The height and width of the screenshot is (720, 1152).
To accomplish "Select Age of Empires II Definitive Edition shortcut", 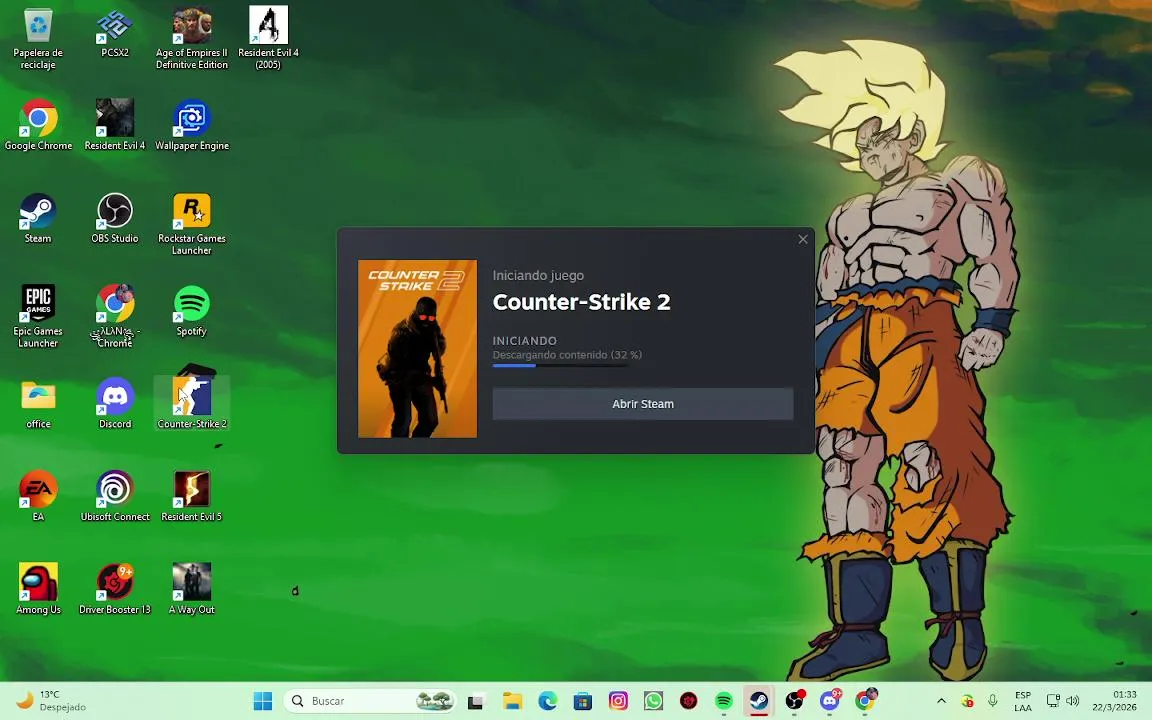I will [192, 38].
